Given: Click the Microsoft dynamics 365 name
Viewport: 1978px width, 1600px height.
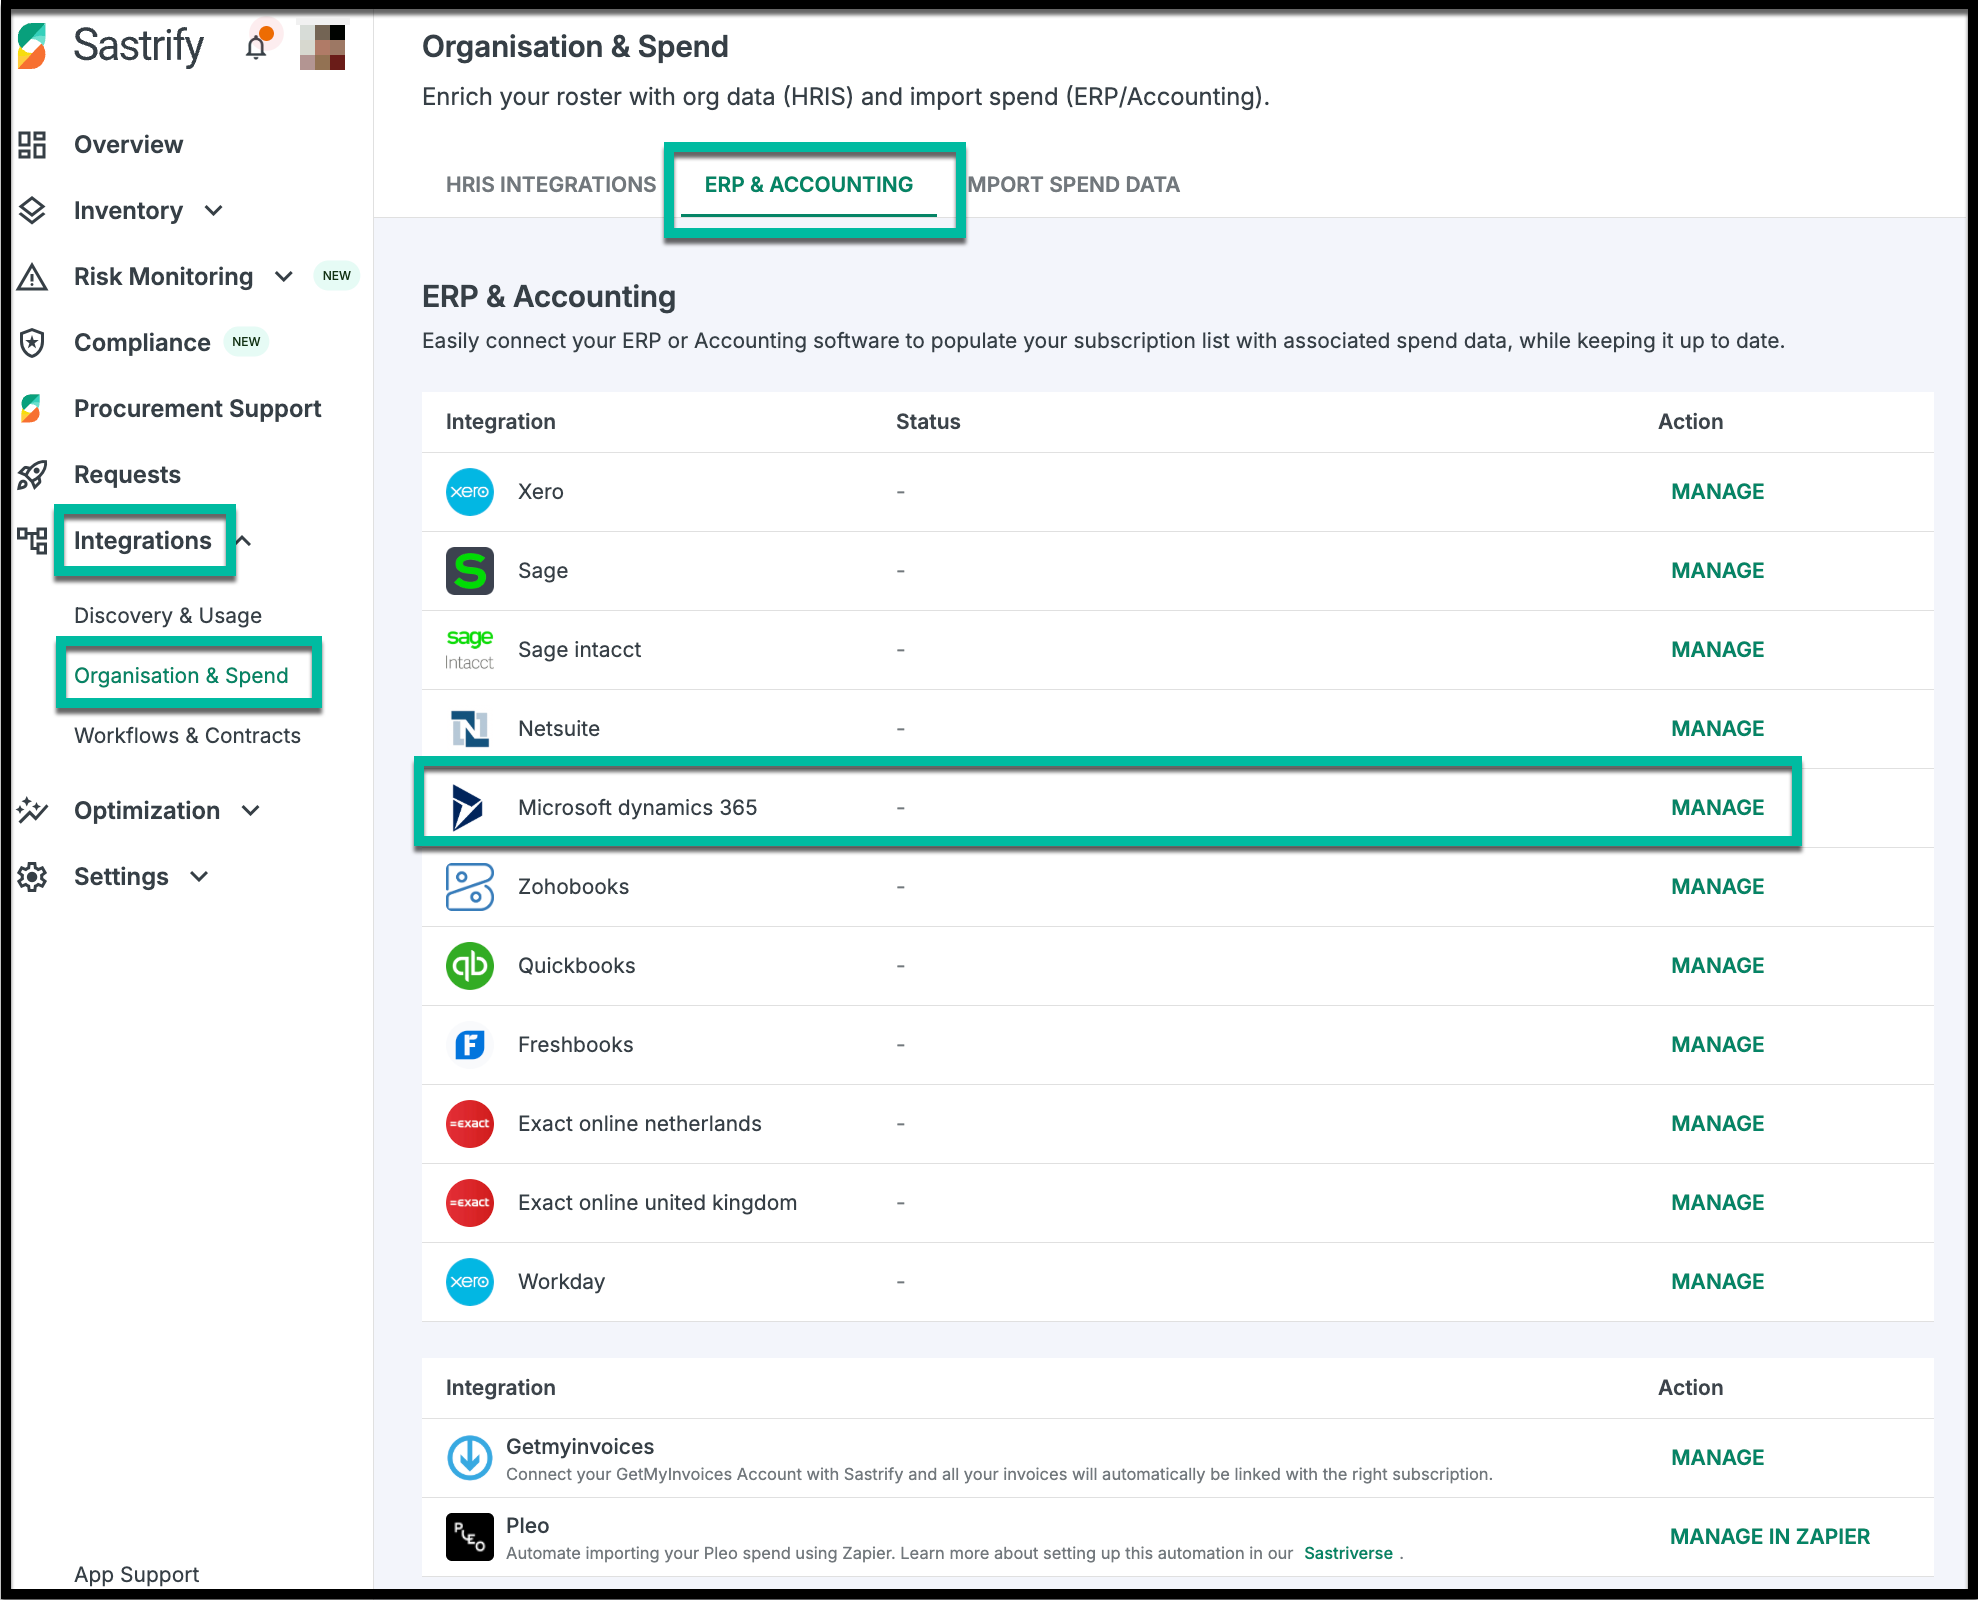Looking at the screenshot, I should (637, 808).
